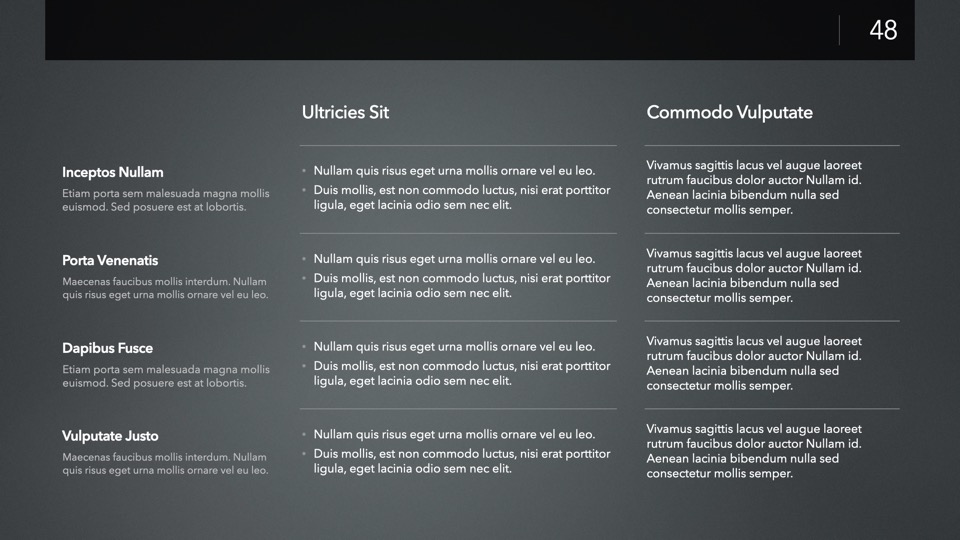Click the Vivamus sagittis paragraph in Porta Venenatis row

[754, 275]
